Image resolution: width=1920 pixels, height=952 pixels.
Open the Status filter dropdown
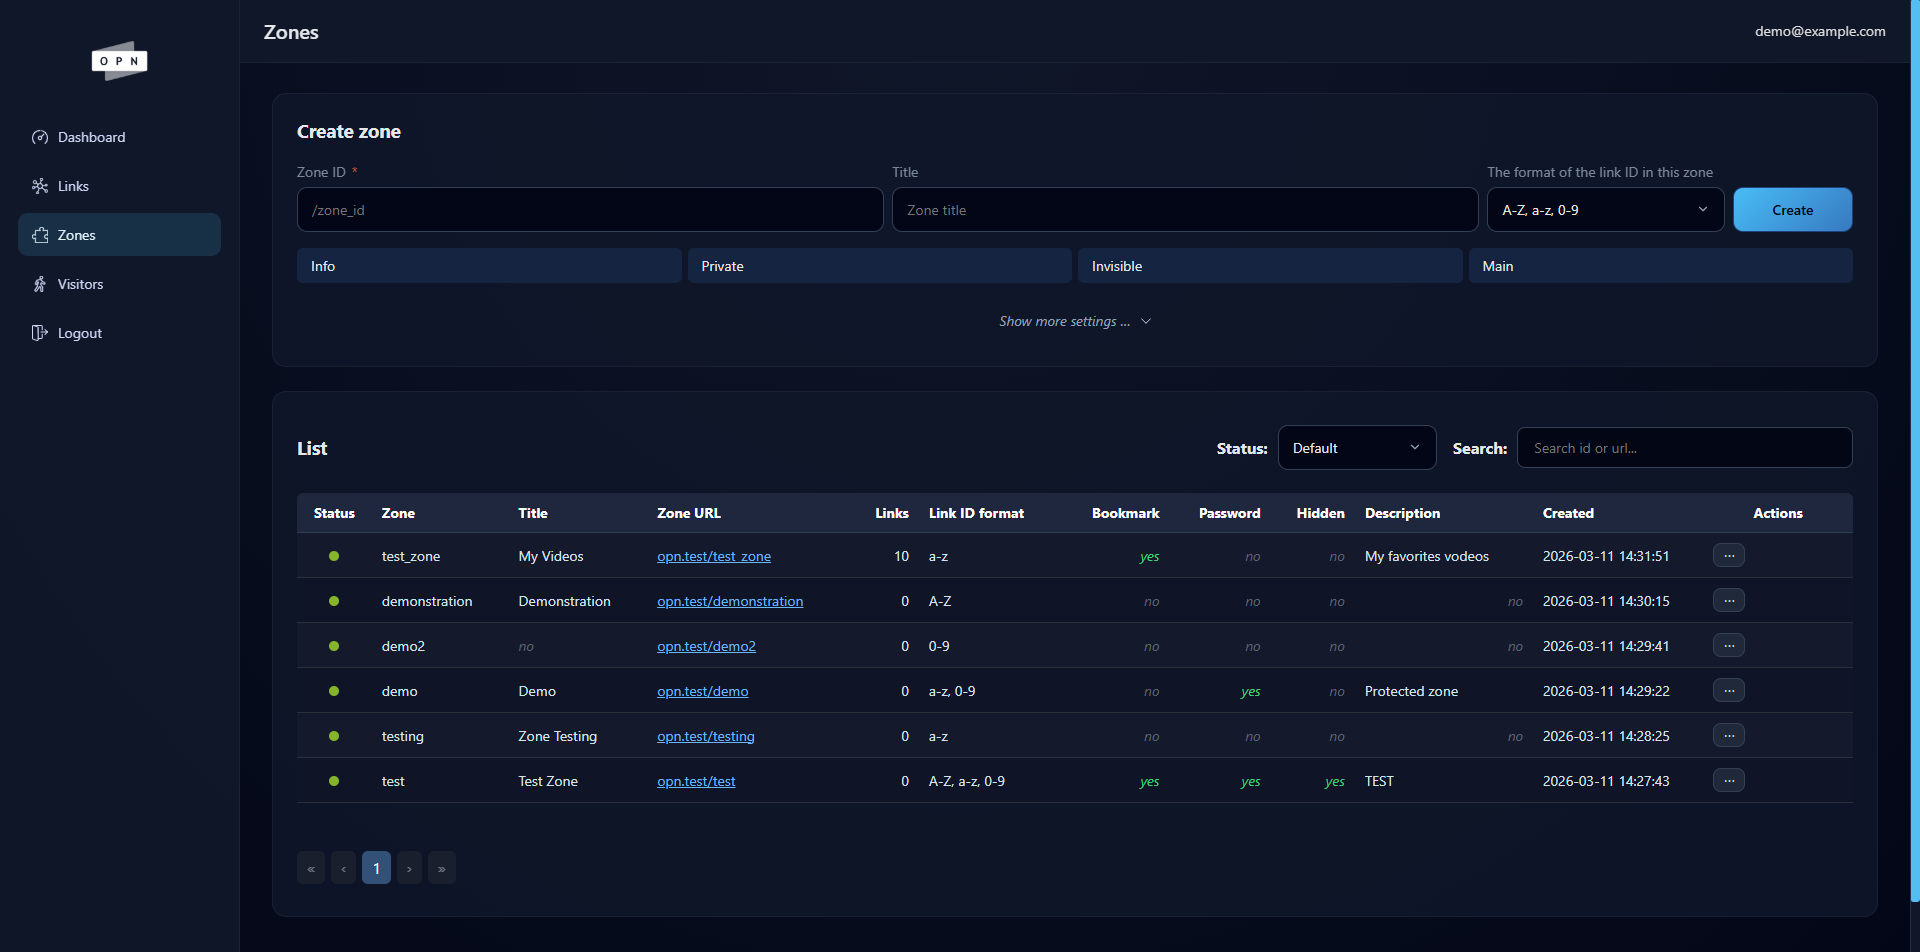tap(1356, 448)
